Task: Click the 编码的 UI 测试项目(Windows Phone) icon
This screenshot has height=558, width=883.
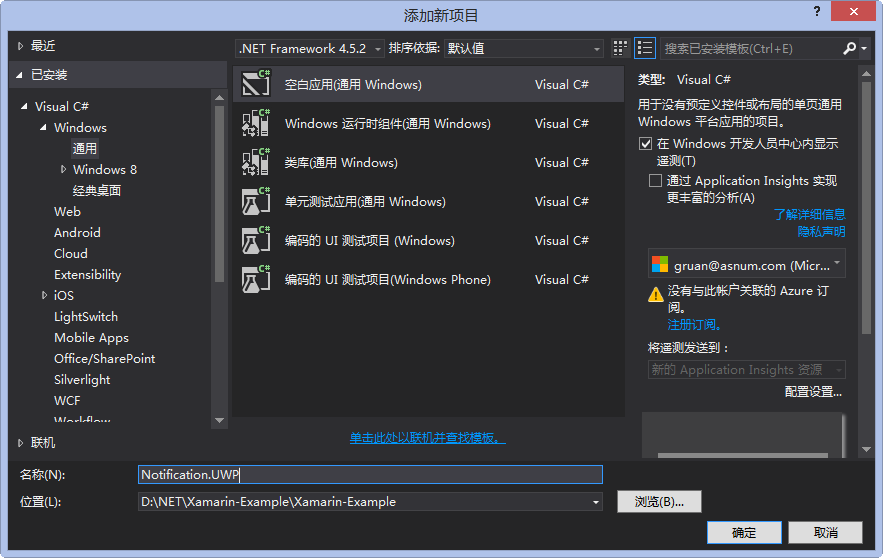Action: pyautogui.click(x=256, y=279)
